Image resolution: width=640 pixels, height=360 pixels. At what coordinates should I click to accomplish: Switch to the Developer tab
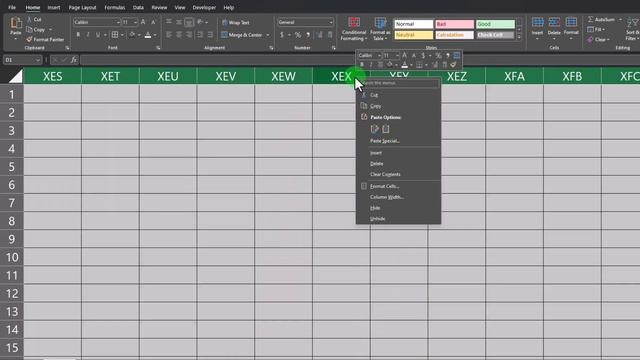click(x=204, y=7)
